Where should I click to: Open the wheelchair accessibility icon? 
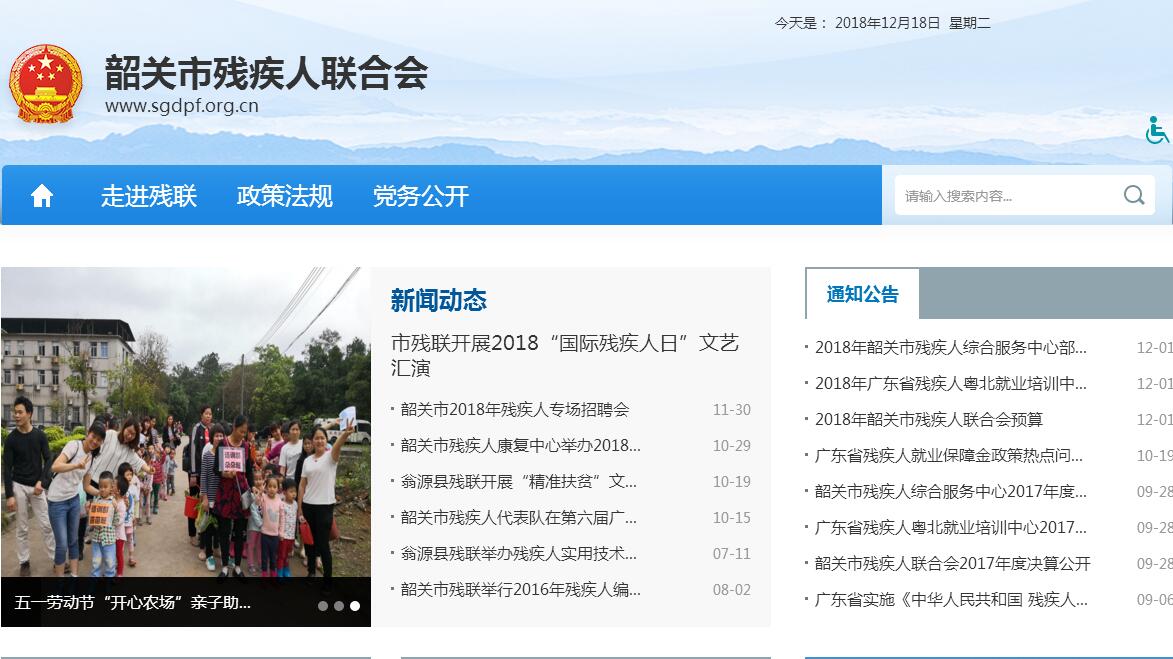[1157, 130]
